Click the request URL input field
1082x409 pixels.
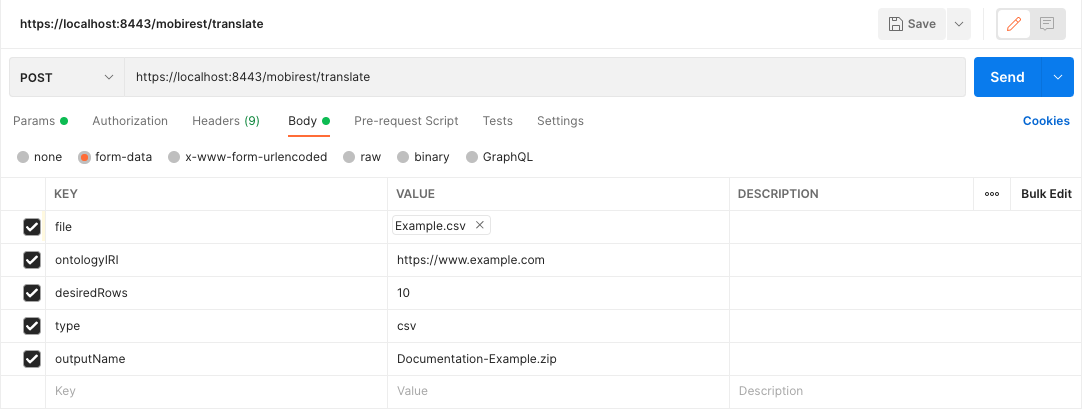[x=544, y=77]
